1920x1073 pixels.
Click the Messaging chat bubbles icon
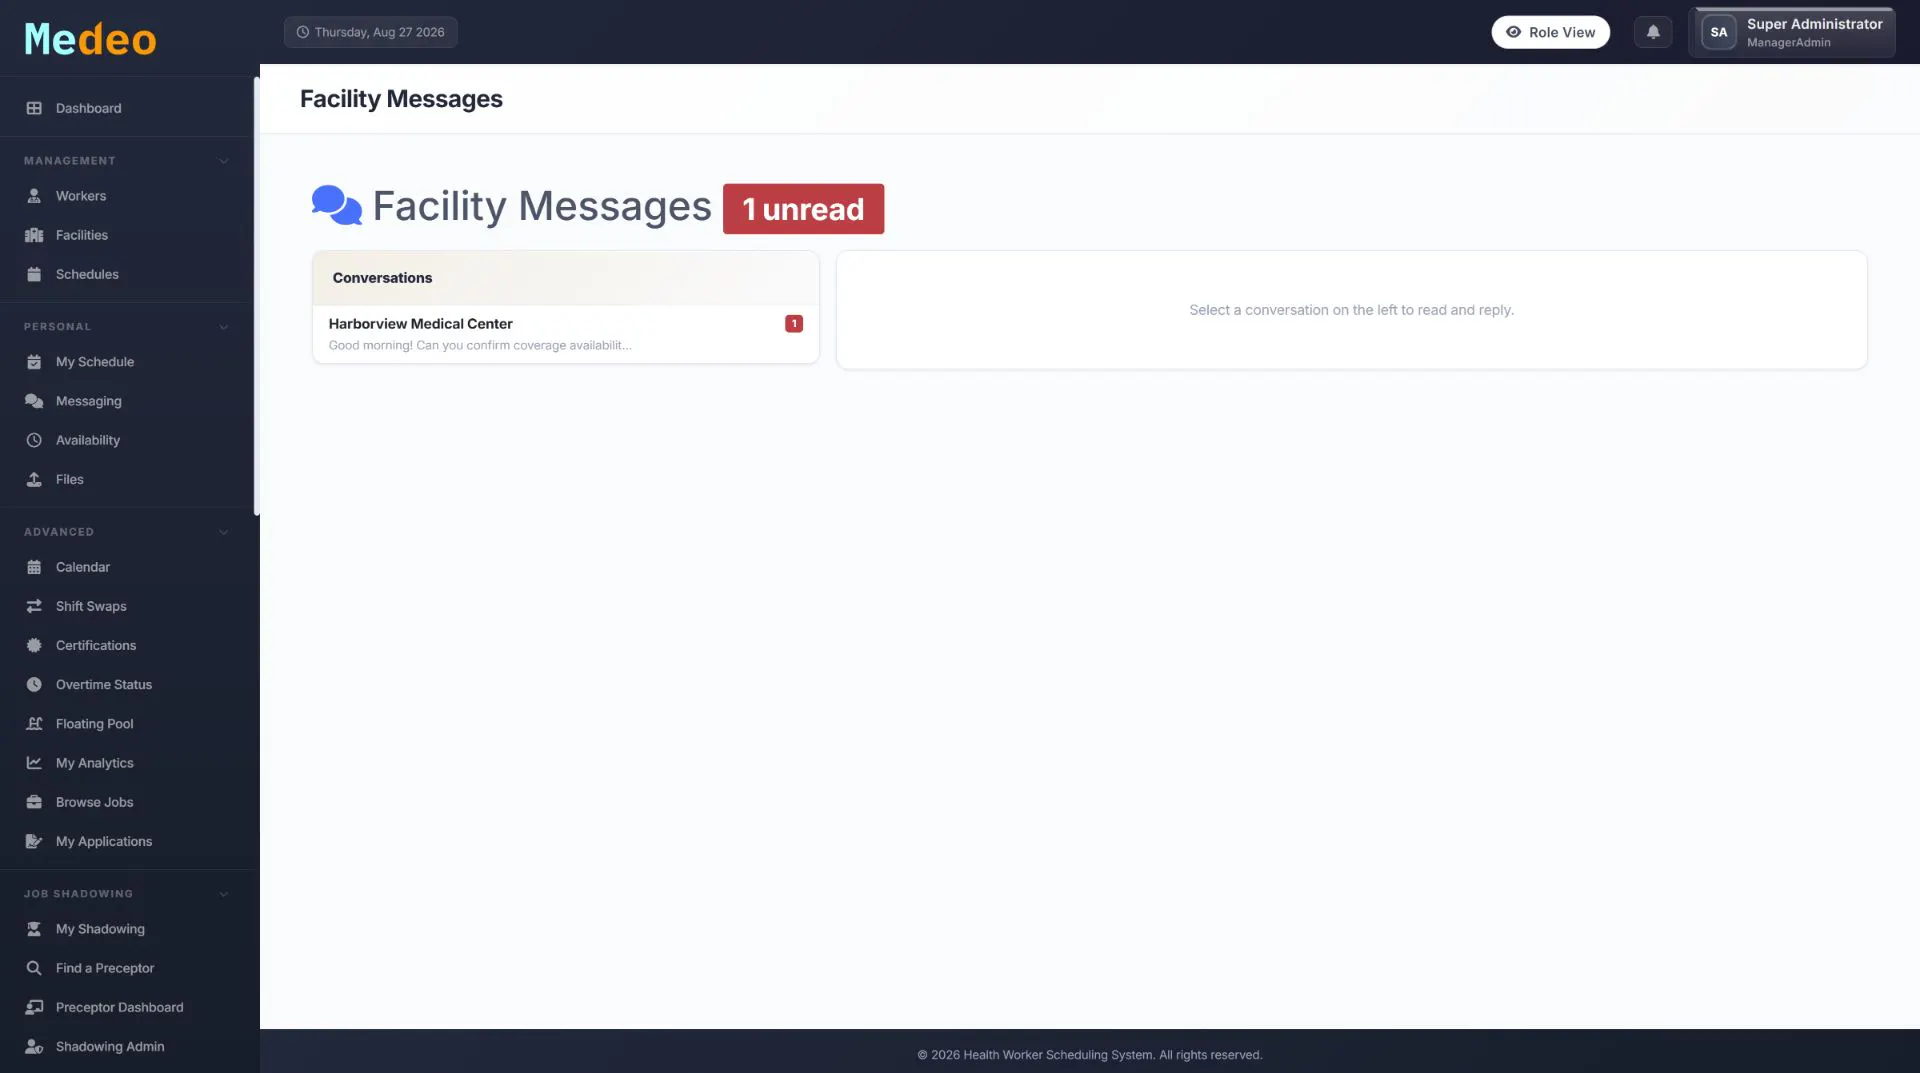[34, 401]
